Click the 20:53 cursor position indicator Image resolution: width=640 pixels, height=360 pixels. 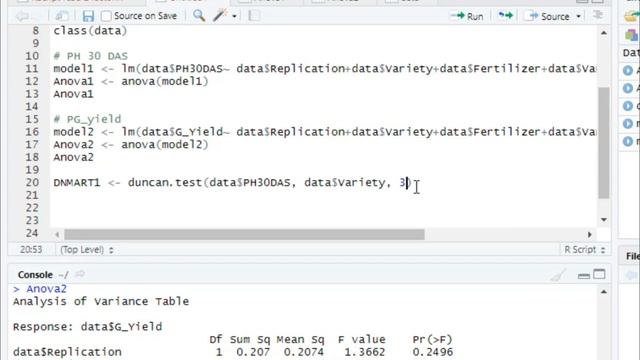click(31, 249)
